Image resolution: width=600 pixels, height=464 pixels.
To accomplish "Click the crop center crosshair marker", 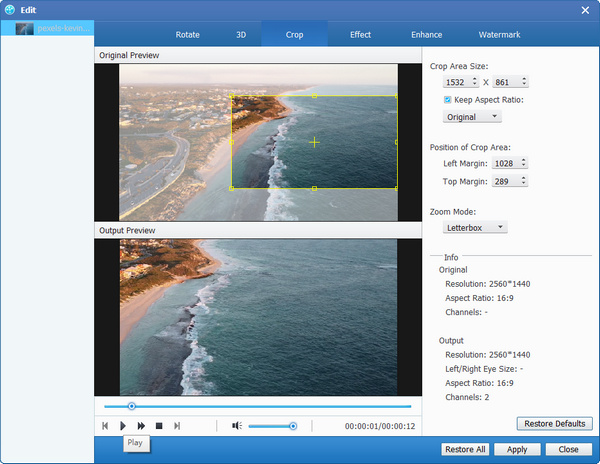I will pos(314,143).
